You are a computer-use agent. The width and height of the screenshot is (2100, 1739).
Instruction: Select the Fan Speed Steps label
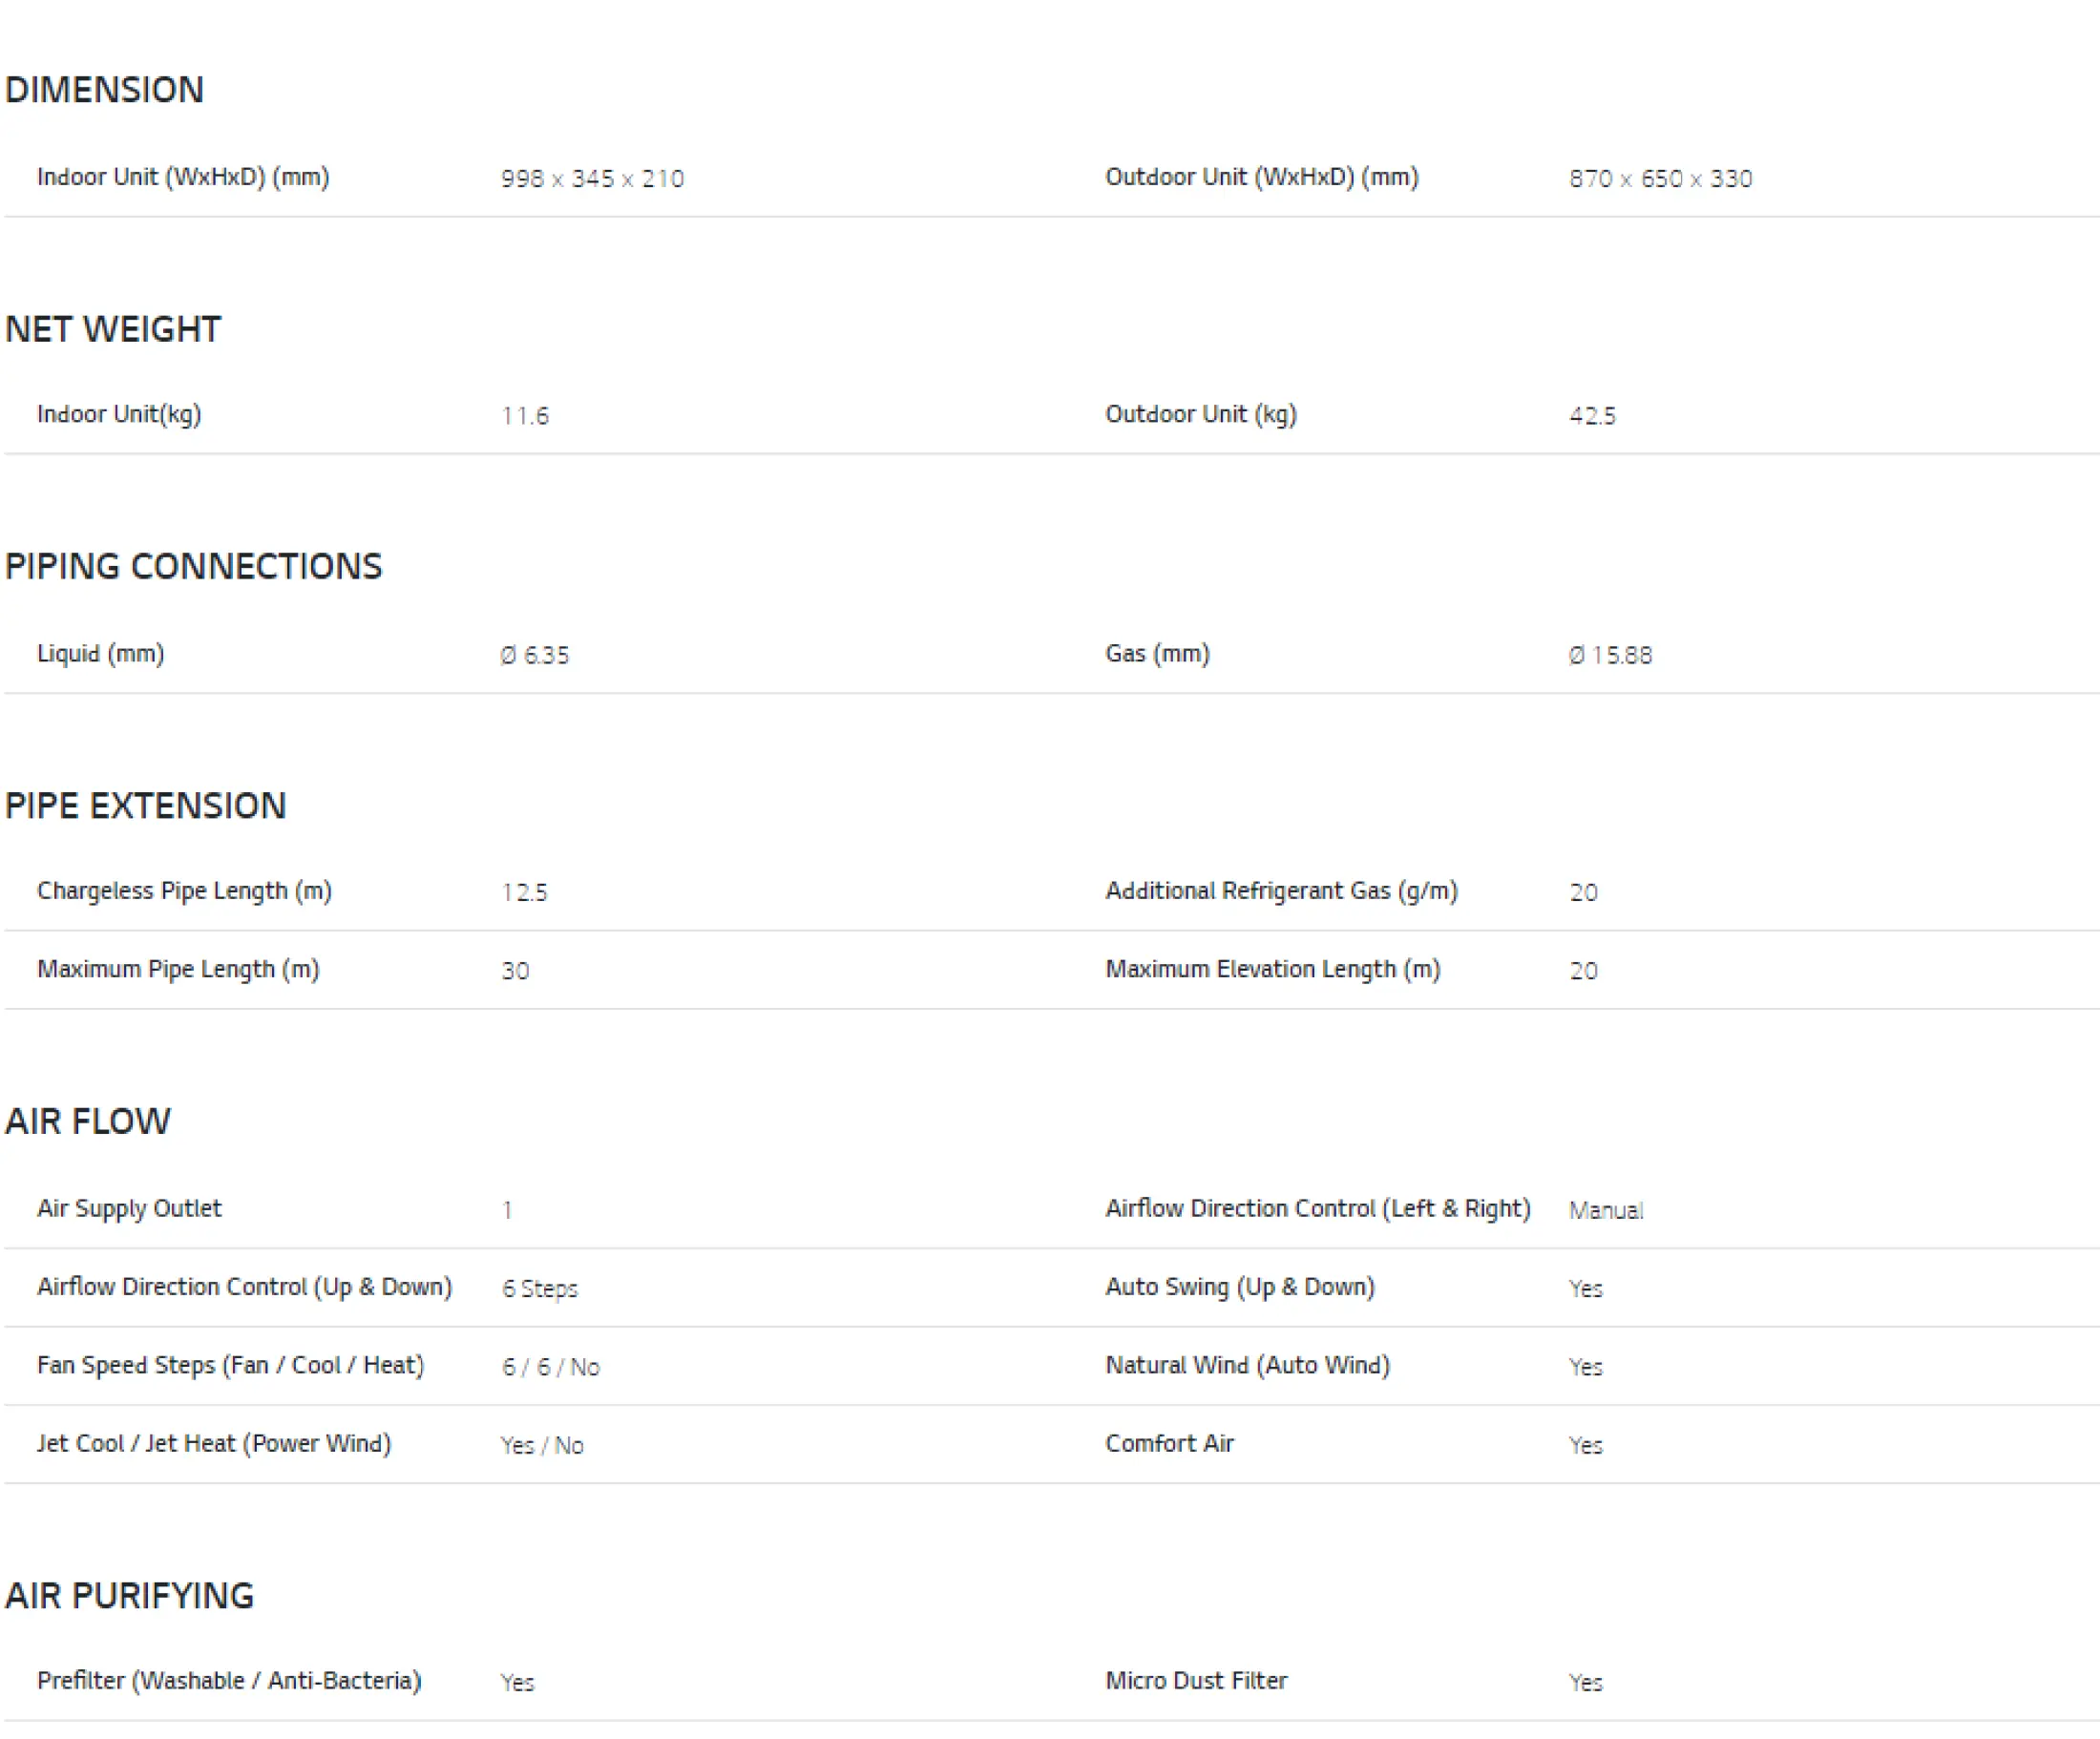coord(230,1365)
